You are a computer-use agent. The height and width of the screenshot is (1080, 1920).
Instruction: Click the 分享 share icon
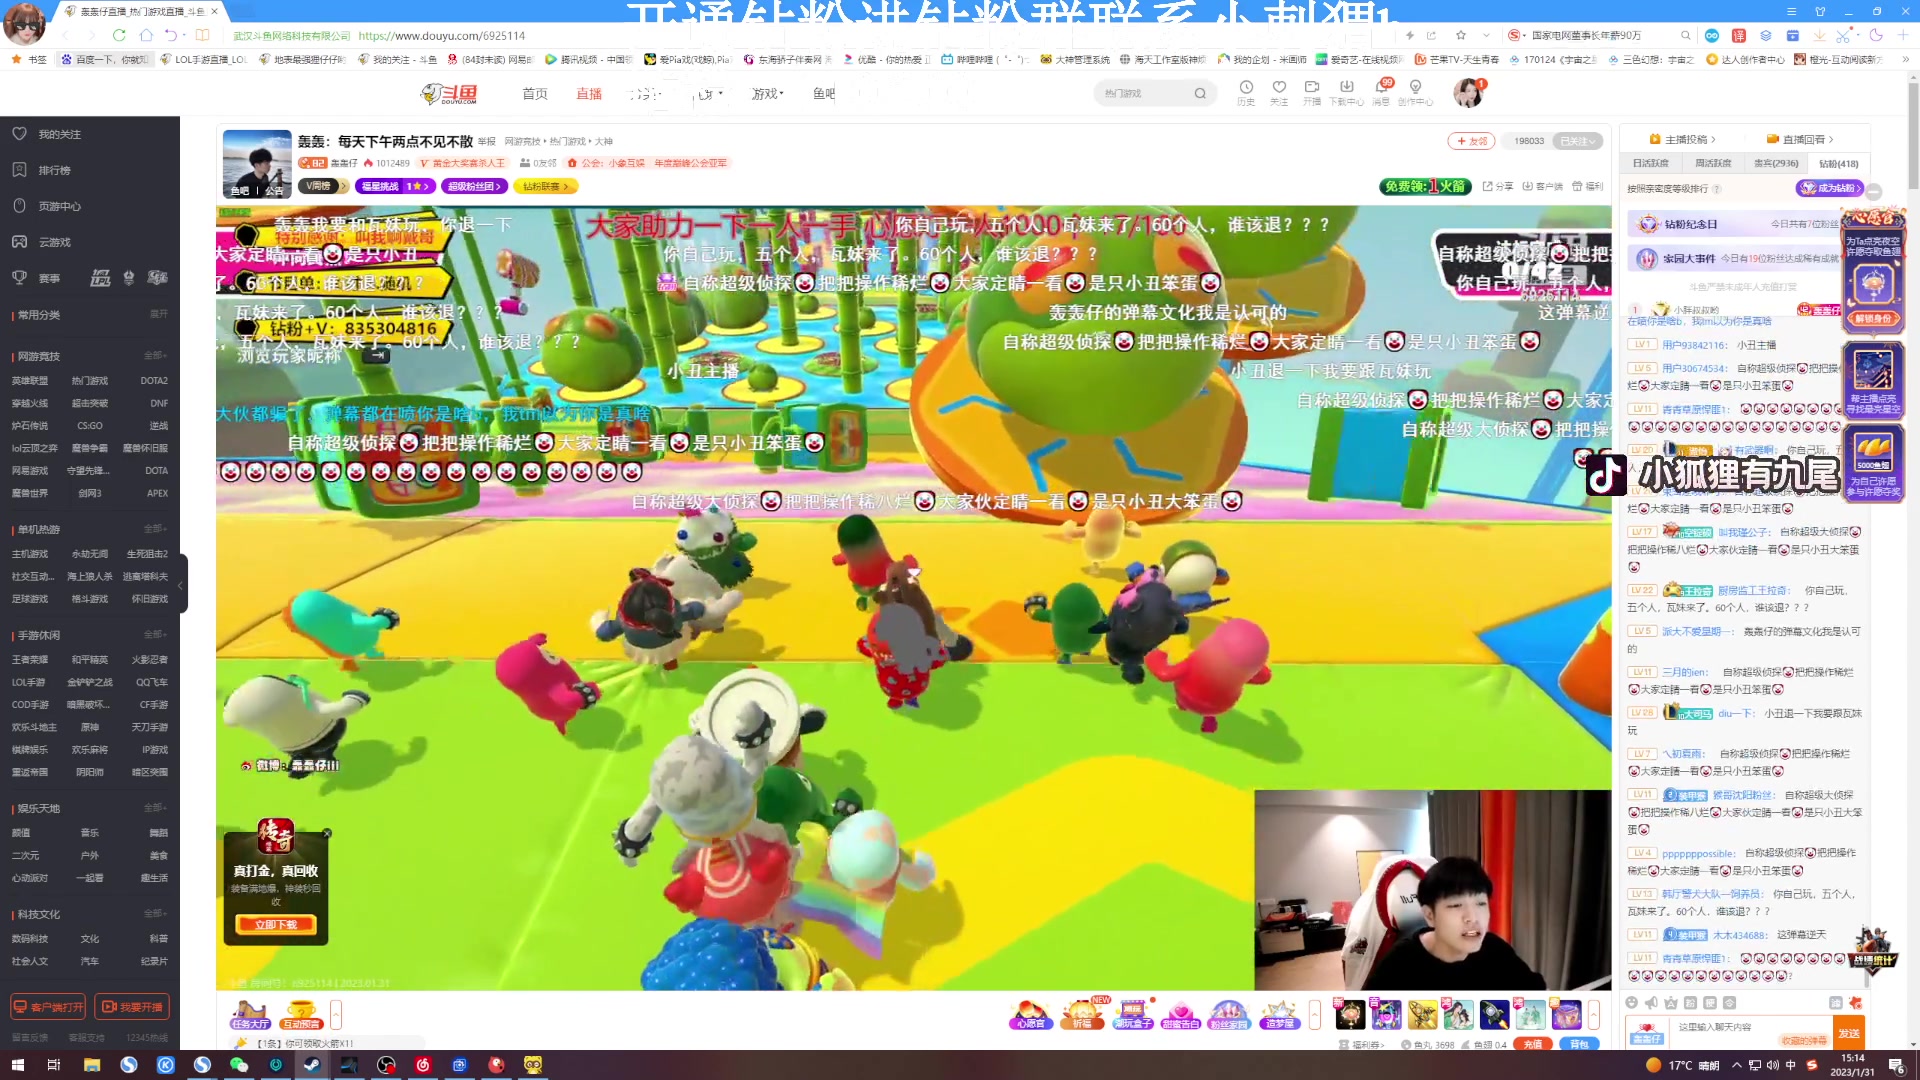(x=1497, y=186)
